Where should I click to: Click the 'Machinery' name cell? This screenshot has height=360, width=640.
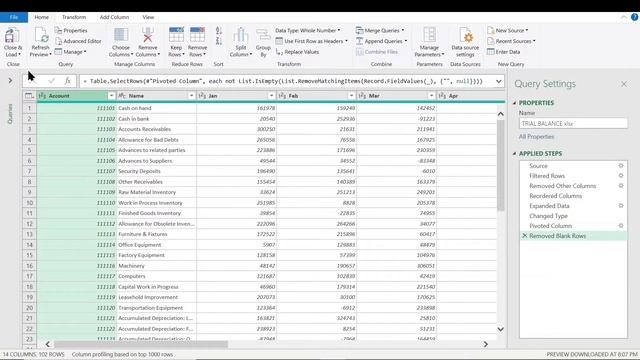tap(156, 266)
